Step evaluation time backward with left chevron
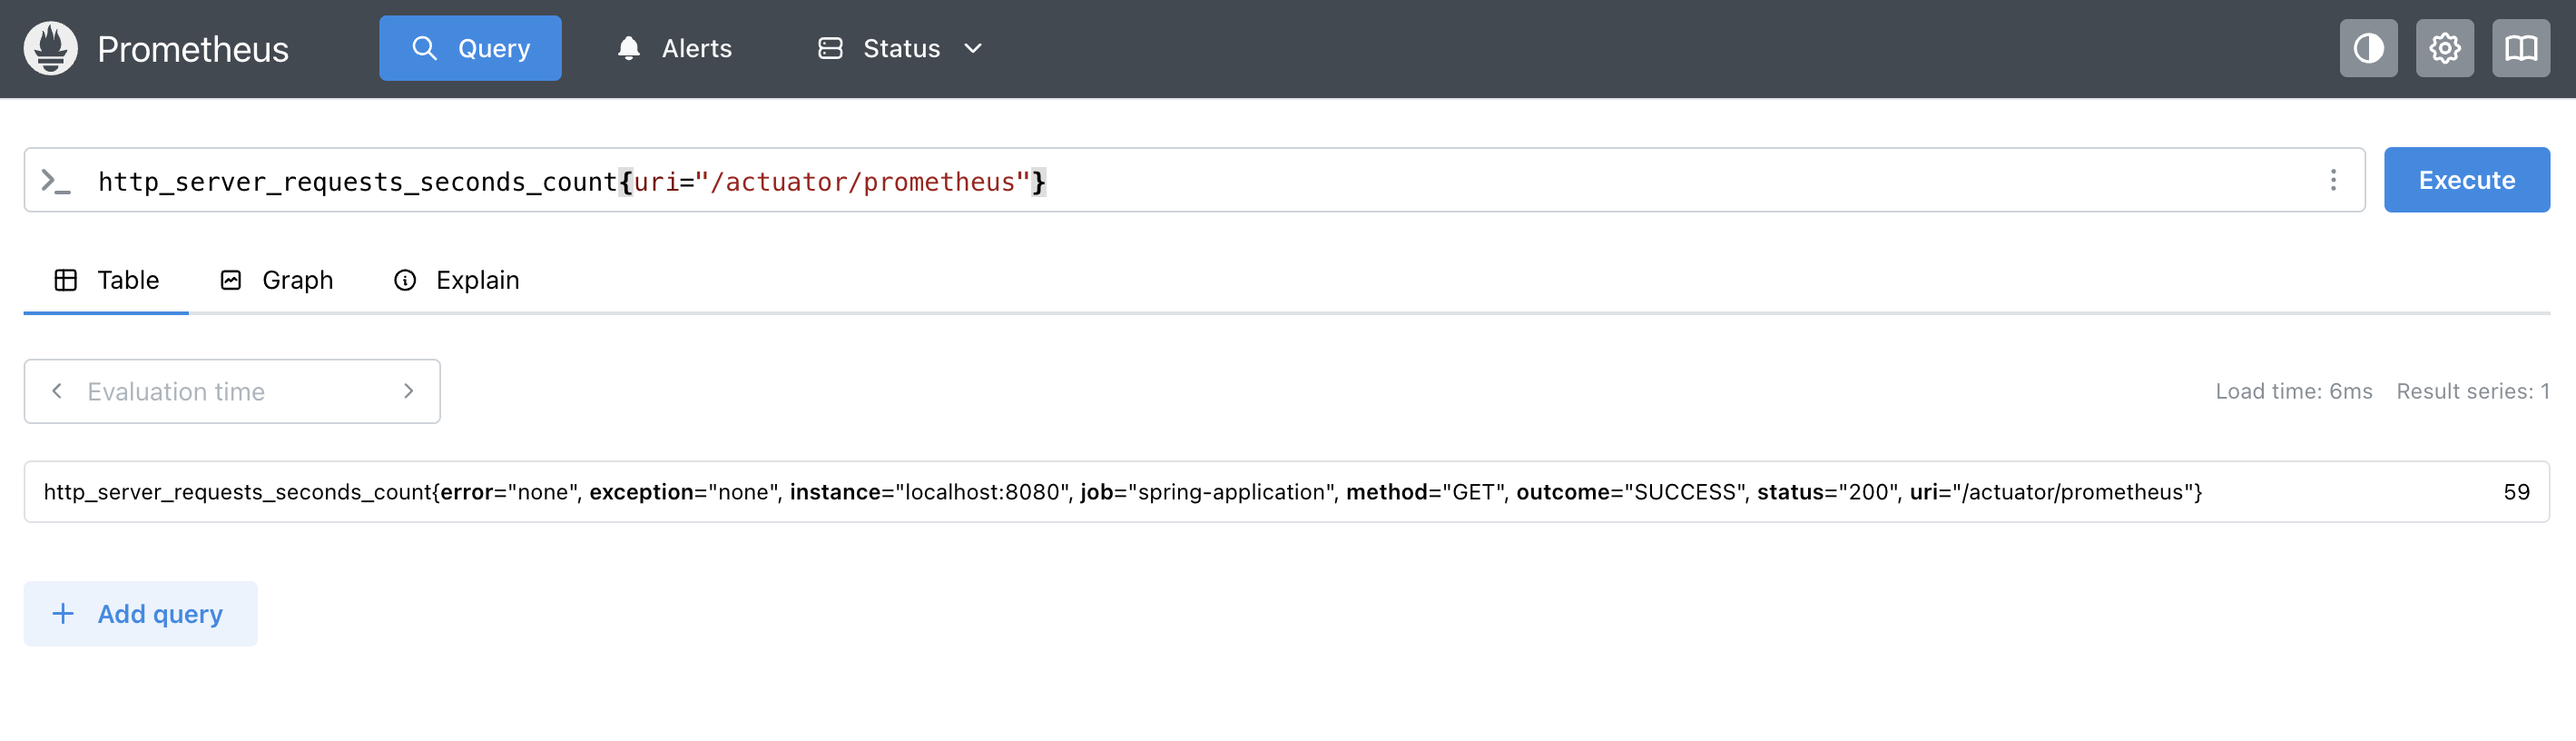 tap(57, 391)
